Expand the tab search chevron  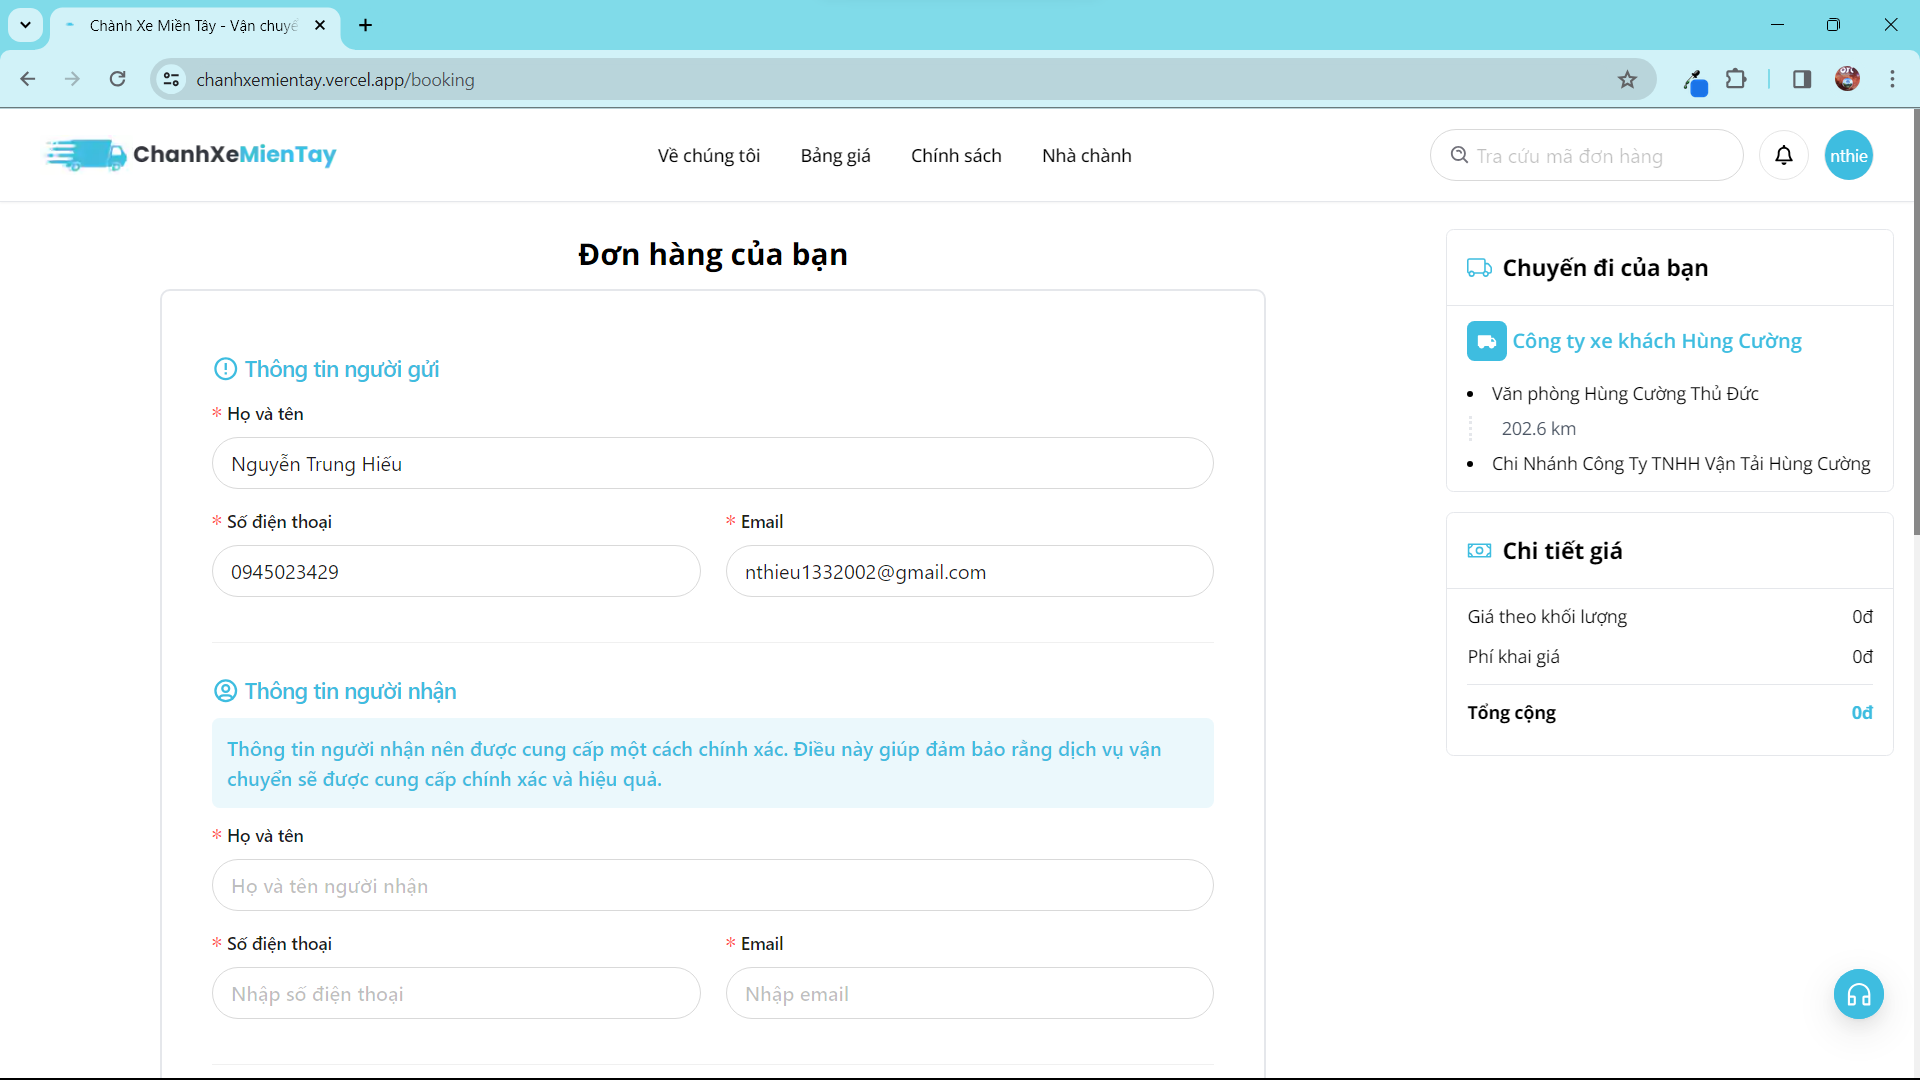25,25
